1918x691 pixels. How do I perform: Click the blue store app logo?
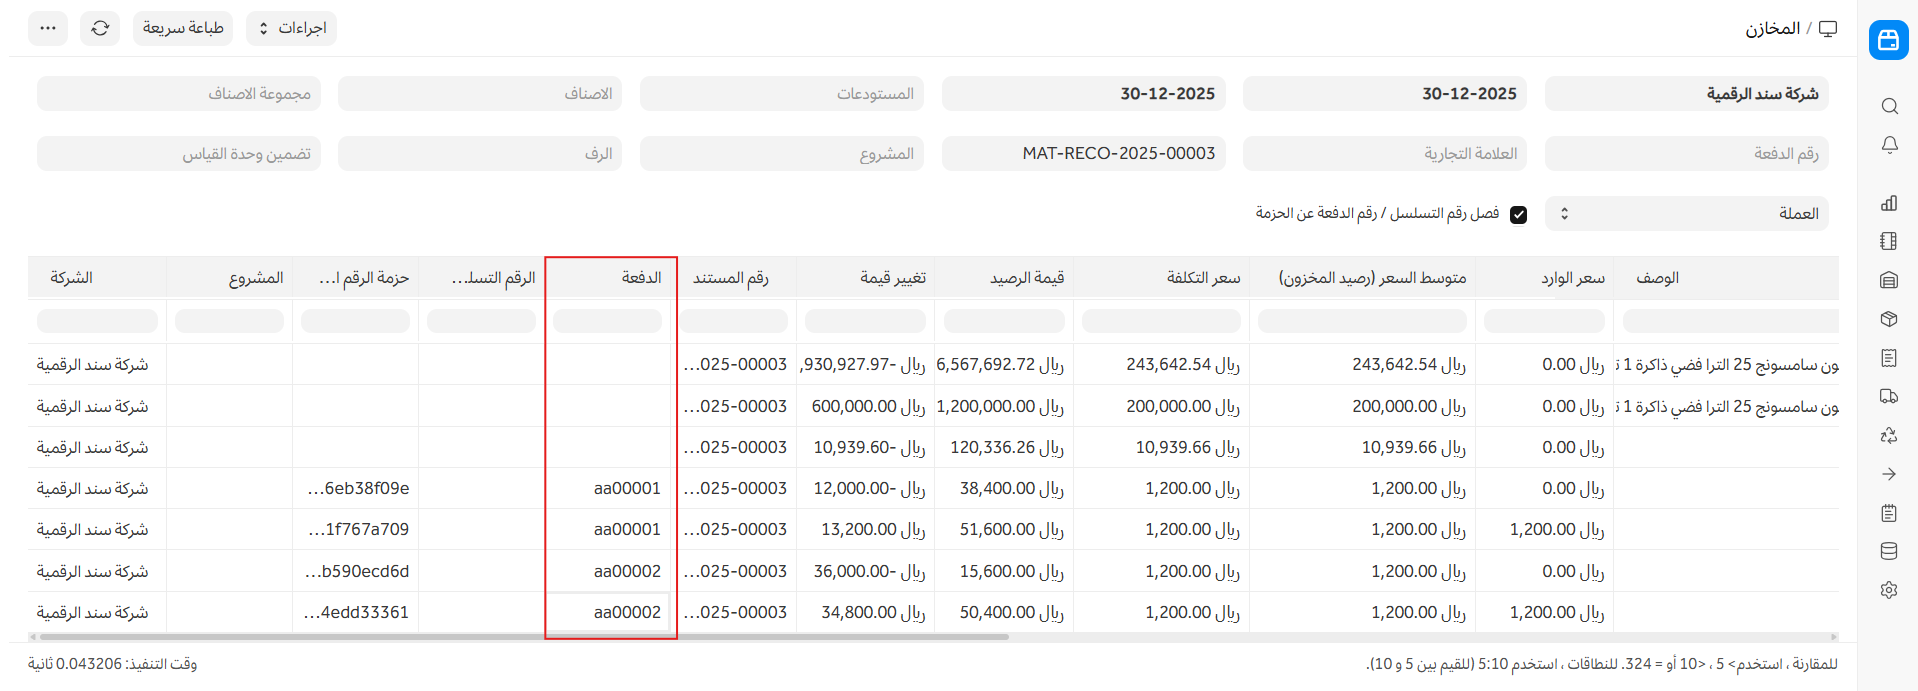click(1888, 40)
